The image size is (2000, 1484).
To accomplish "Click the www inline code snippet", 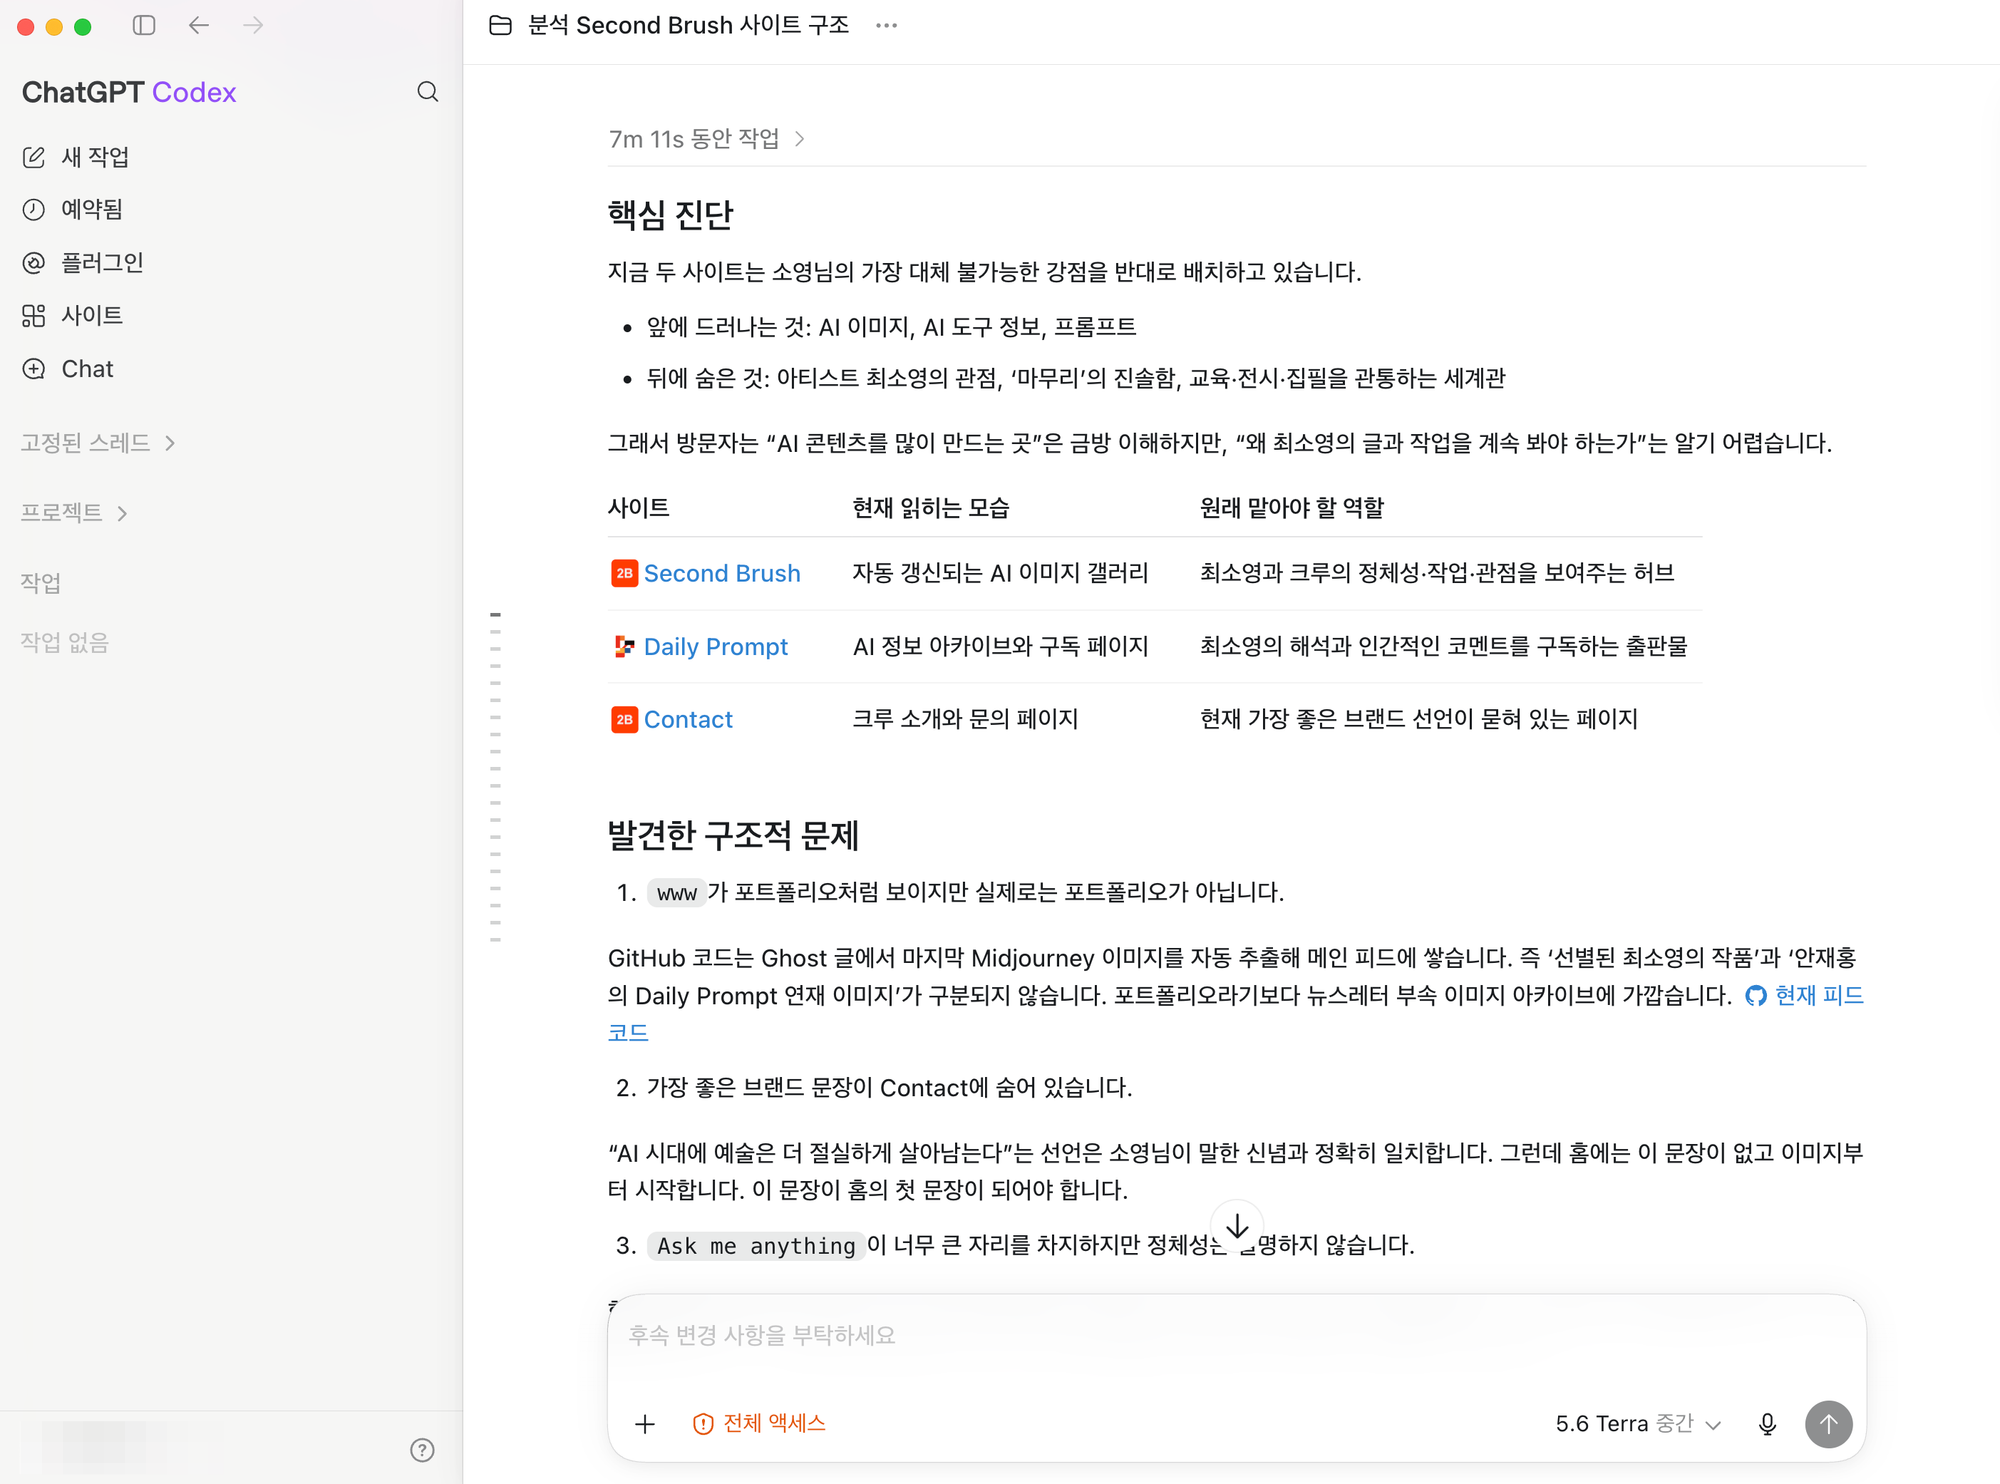I will (677, 893).
